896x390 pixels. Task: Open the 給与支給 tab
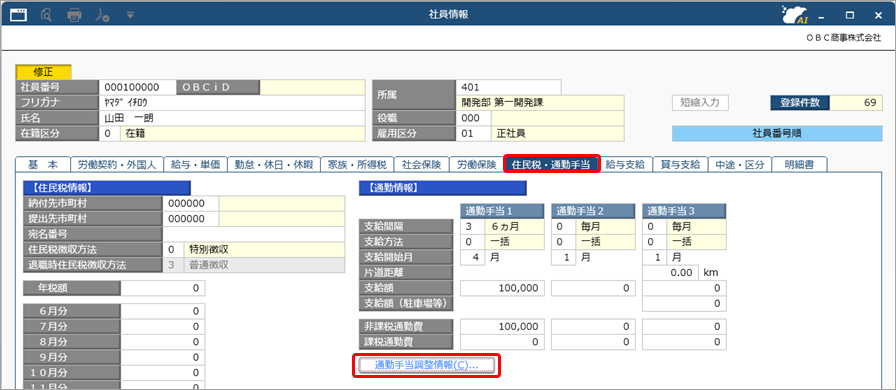coord(625,165)
